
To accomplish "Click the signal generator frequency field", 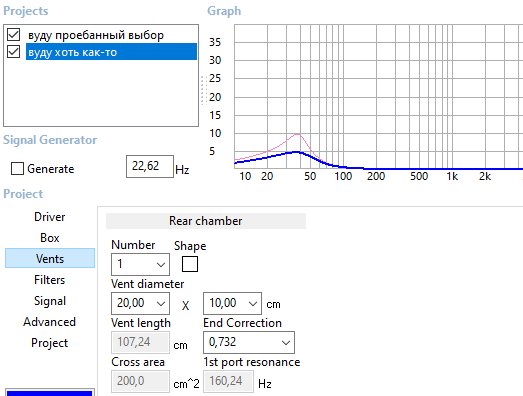I will tap(150, 166).
